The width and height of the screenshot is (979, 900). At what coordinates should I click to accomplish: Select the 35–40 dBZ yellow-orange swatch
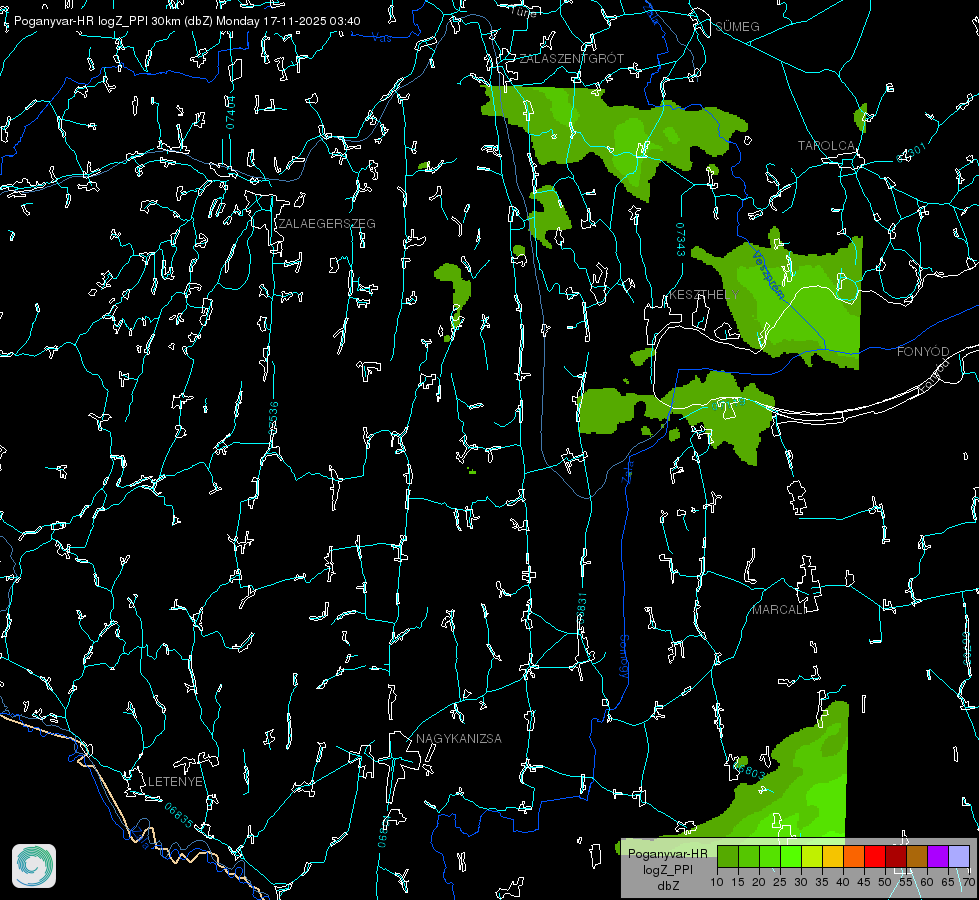coord(833,856)
